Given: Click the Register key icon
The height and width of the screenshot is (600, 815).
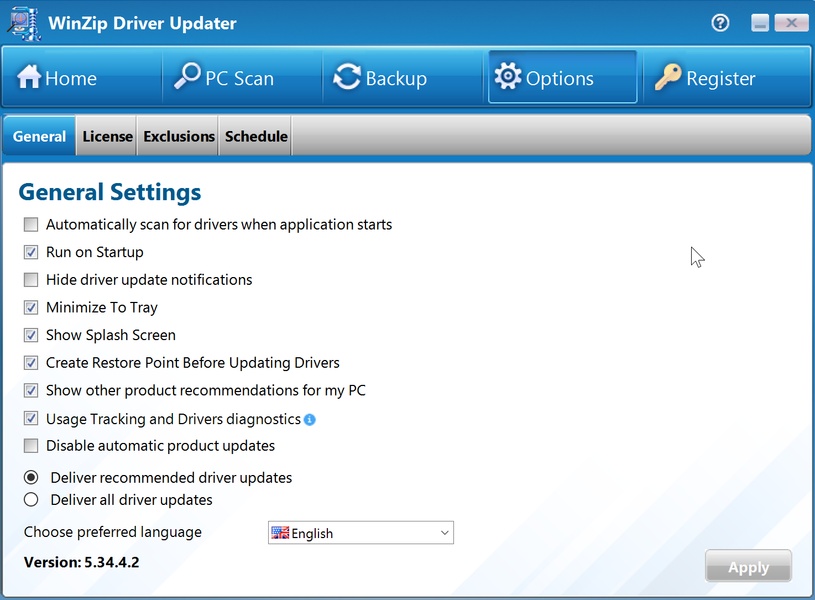Looking at the screenshot, I should tap(668, 77).
